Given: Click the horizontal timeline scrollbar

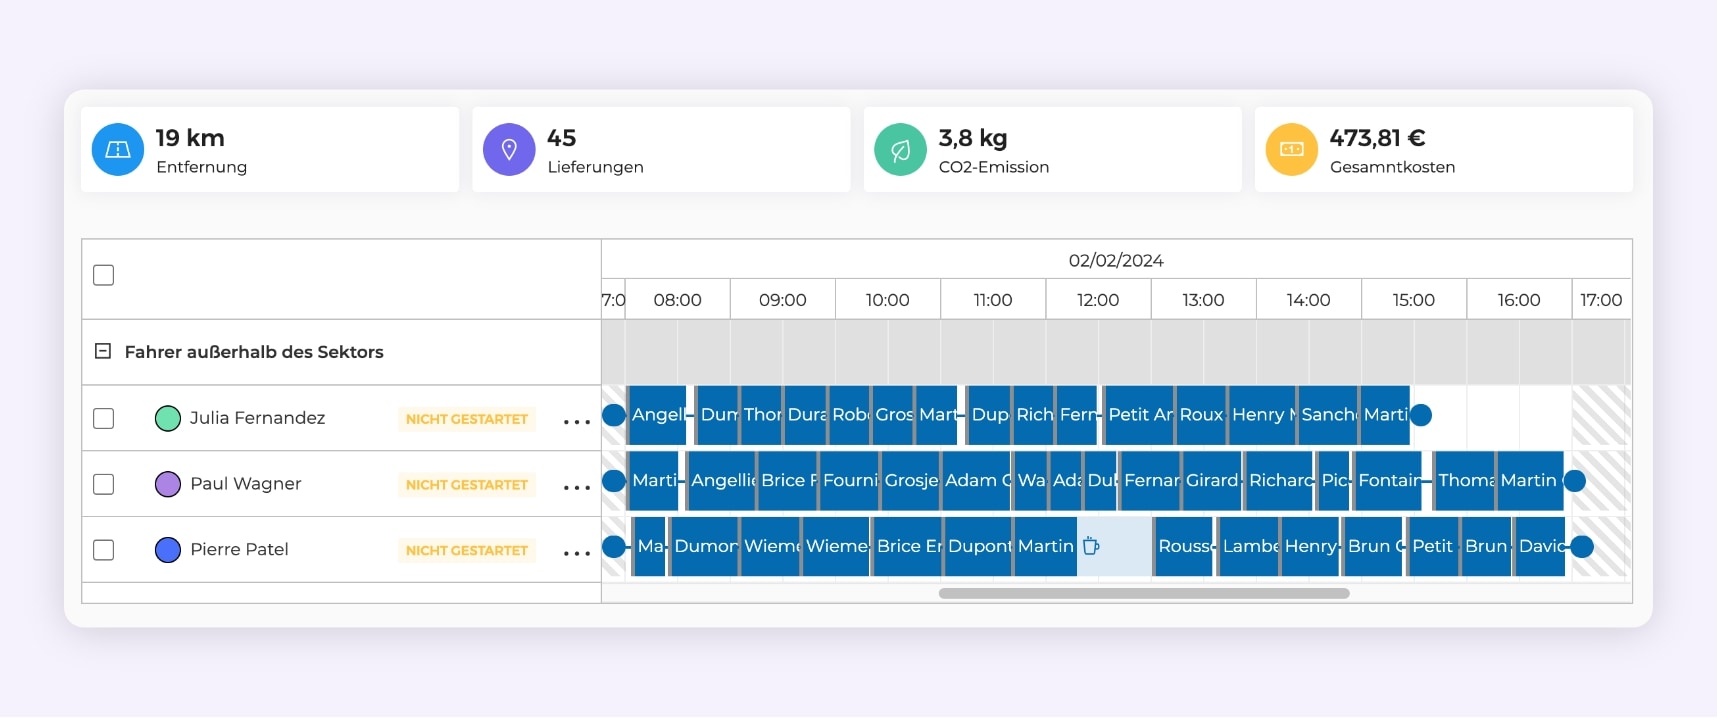Looking at the screenshot, I should (x=1143, y=593).
